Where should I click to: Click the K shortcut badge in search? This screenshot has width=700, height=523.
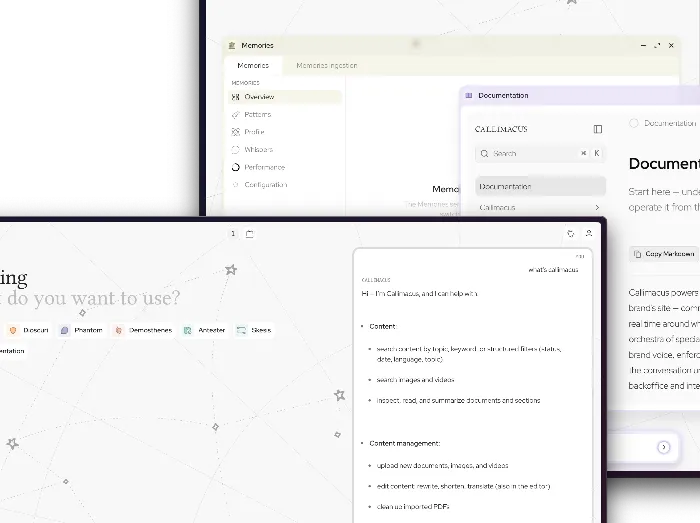point(597,153)
